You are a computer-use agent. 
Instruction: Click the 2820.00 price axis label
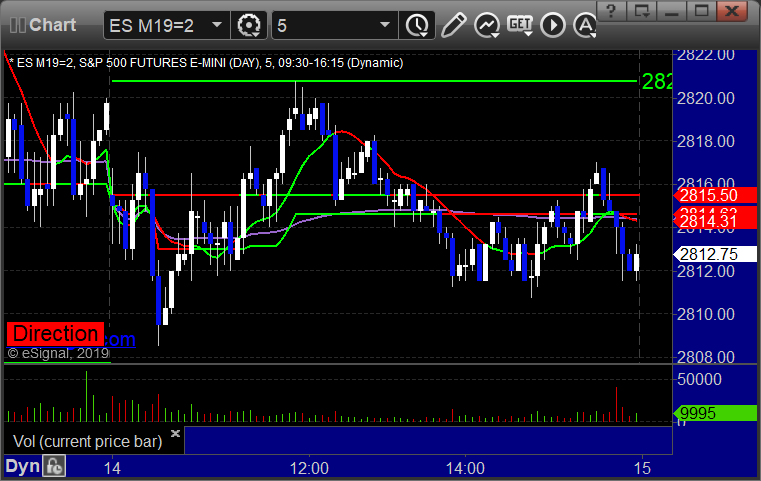pyautogui.click(x=706, y=99)
